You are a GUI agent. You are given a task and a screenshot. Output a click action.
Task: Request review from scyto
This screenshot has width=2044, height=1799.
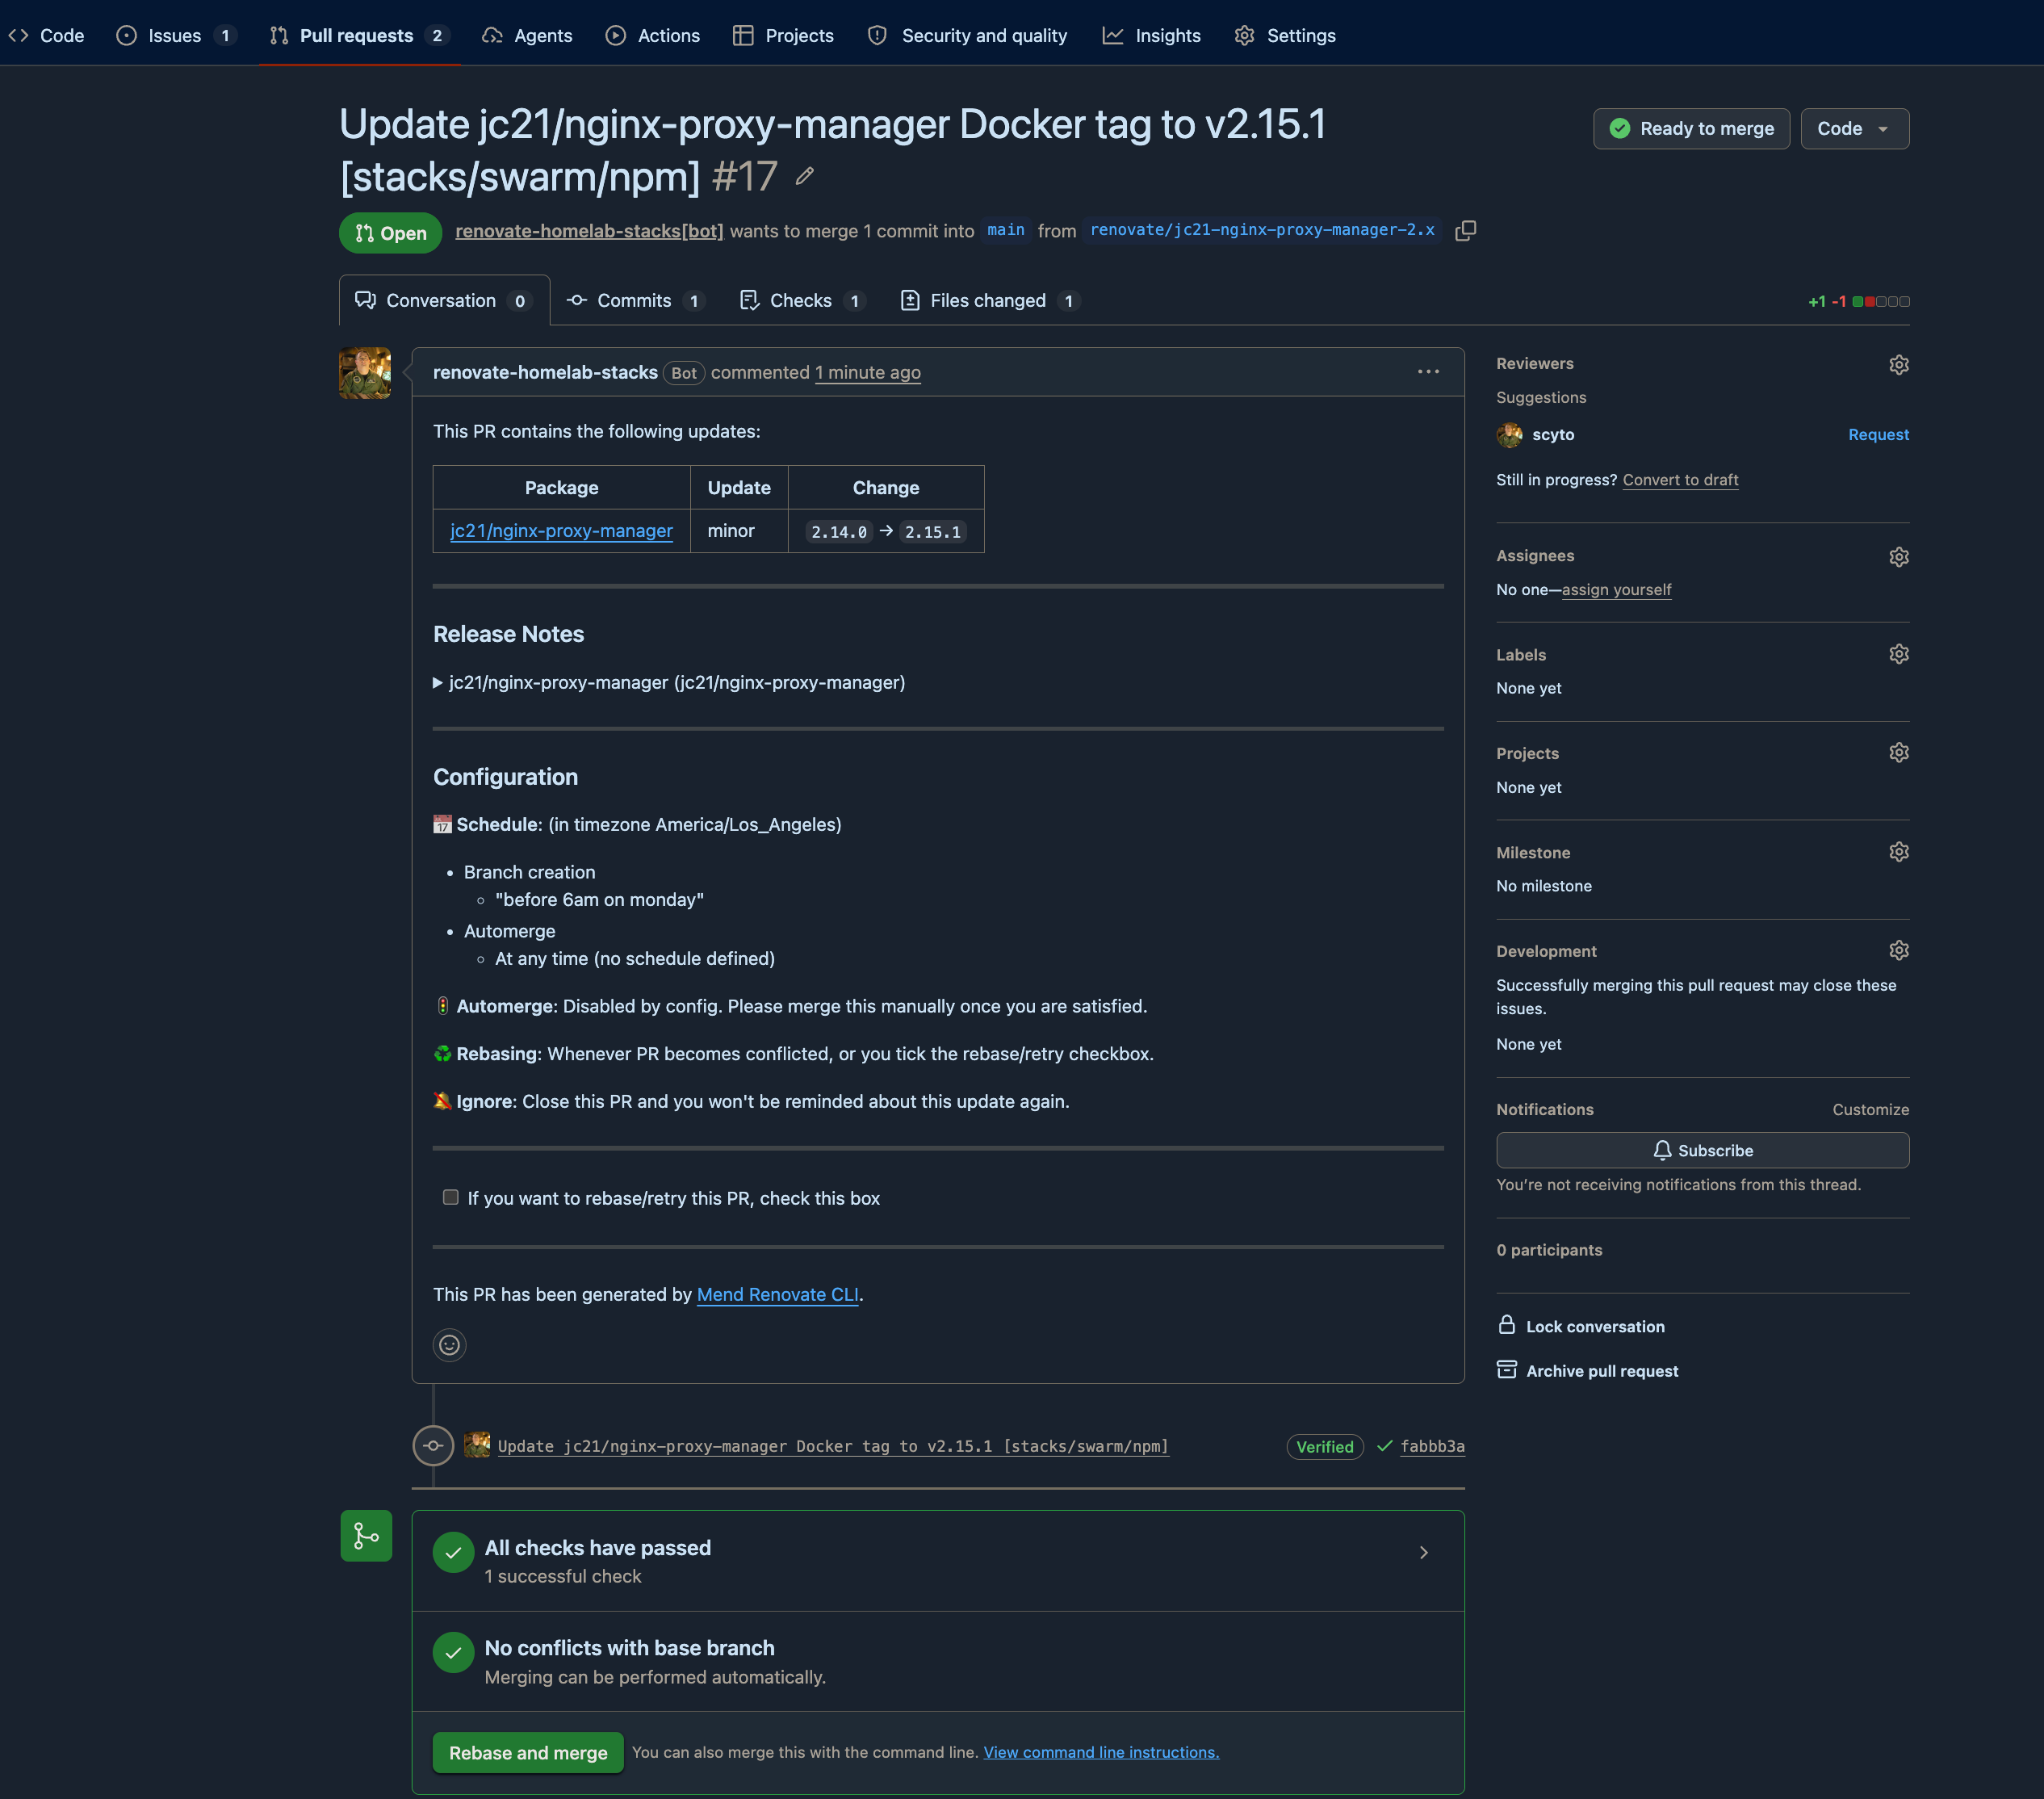[1878, 435]
